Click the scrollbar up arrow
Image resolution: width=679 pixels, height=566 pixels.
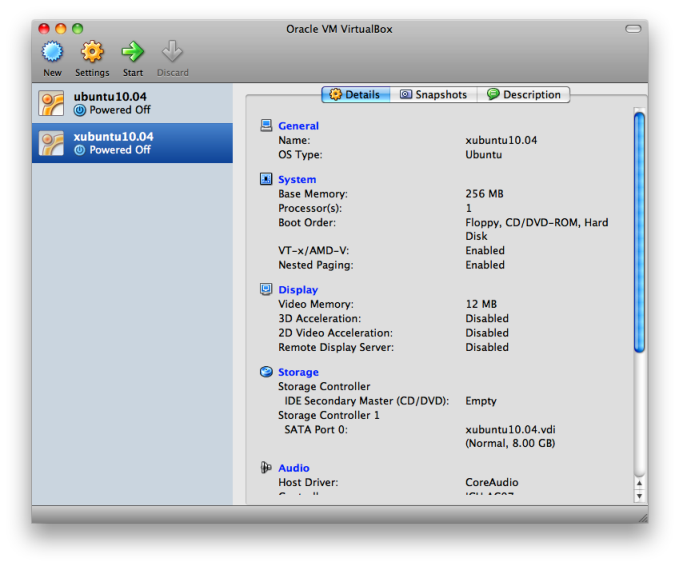[x=639, y=483]
